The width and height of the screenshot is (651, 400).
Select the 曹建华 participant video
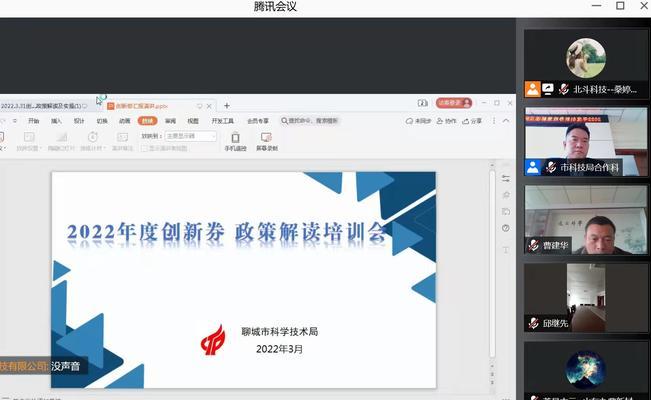click(x=586, y=220)
